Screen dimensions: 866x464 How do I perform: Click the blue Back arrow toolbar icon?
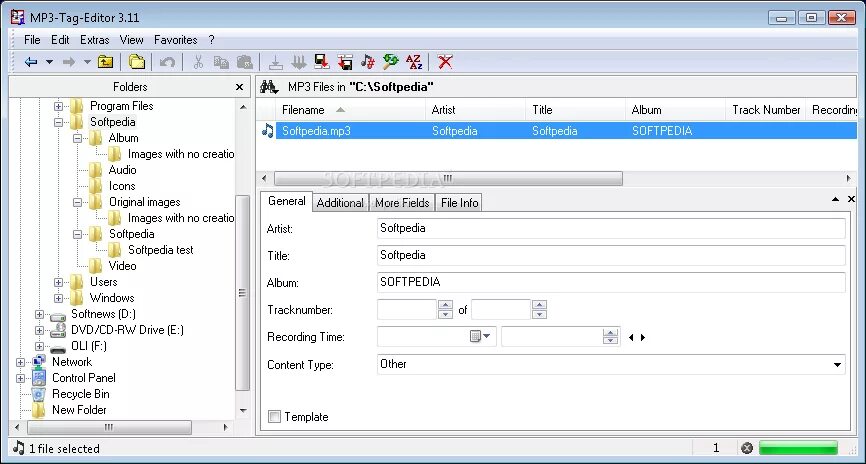click(31, 62)
